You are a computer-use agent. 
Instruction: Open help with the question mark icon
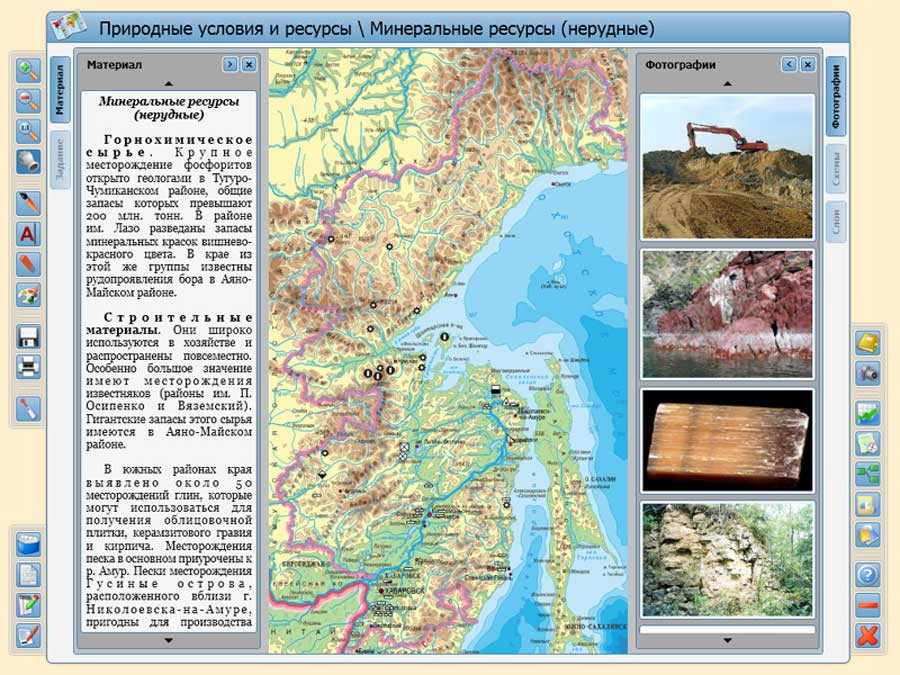coord(868,575)
